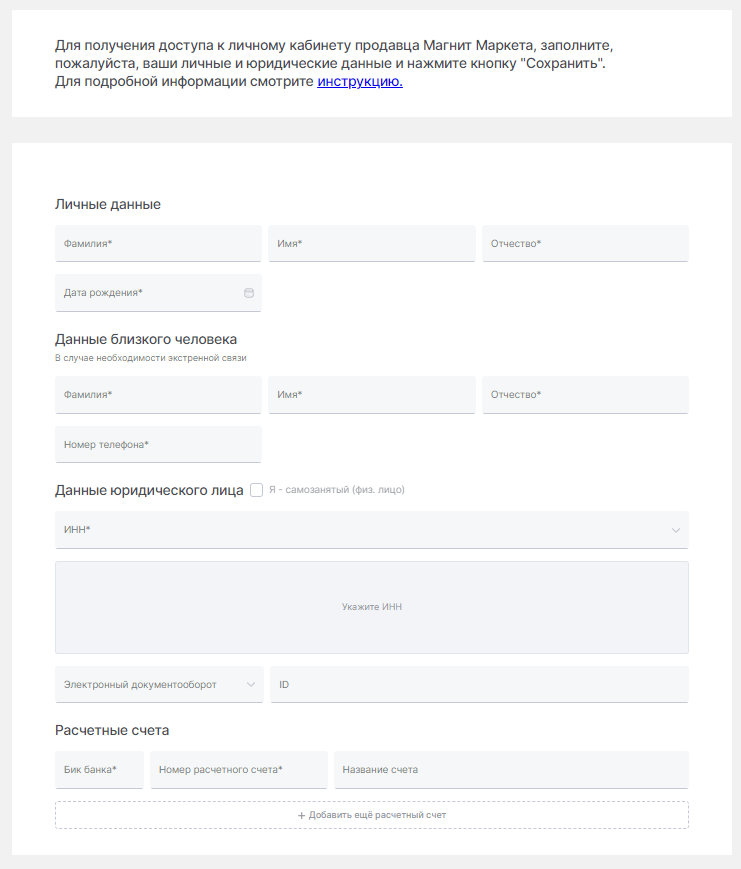Open the Электронный документооборот dropdown
741x869 pixels.
tap(158, 684)
